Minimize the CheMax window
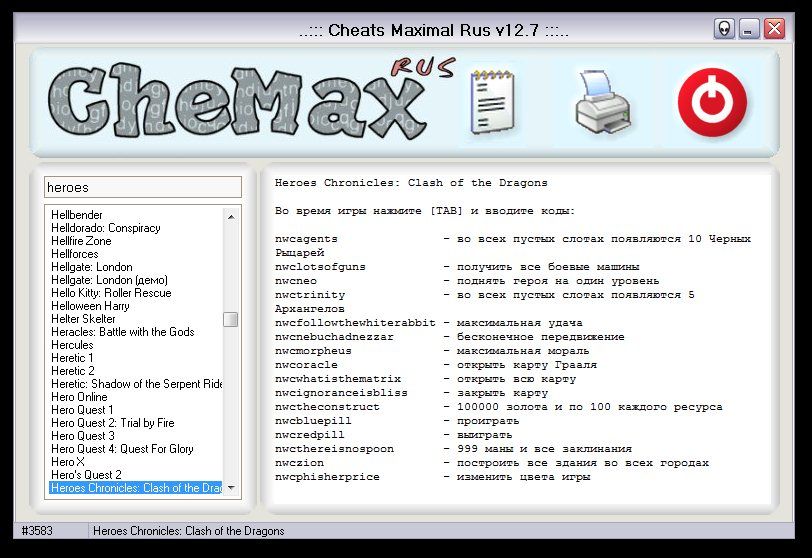Screen dimensions: 812x558 (749, 29)
